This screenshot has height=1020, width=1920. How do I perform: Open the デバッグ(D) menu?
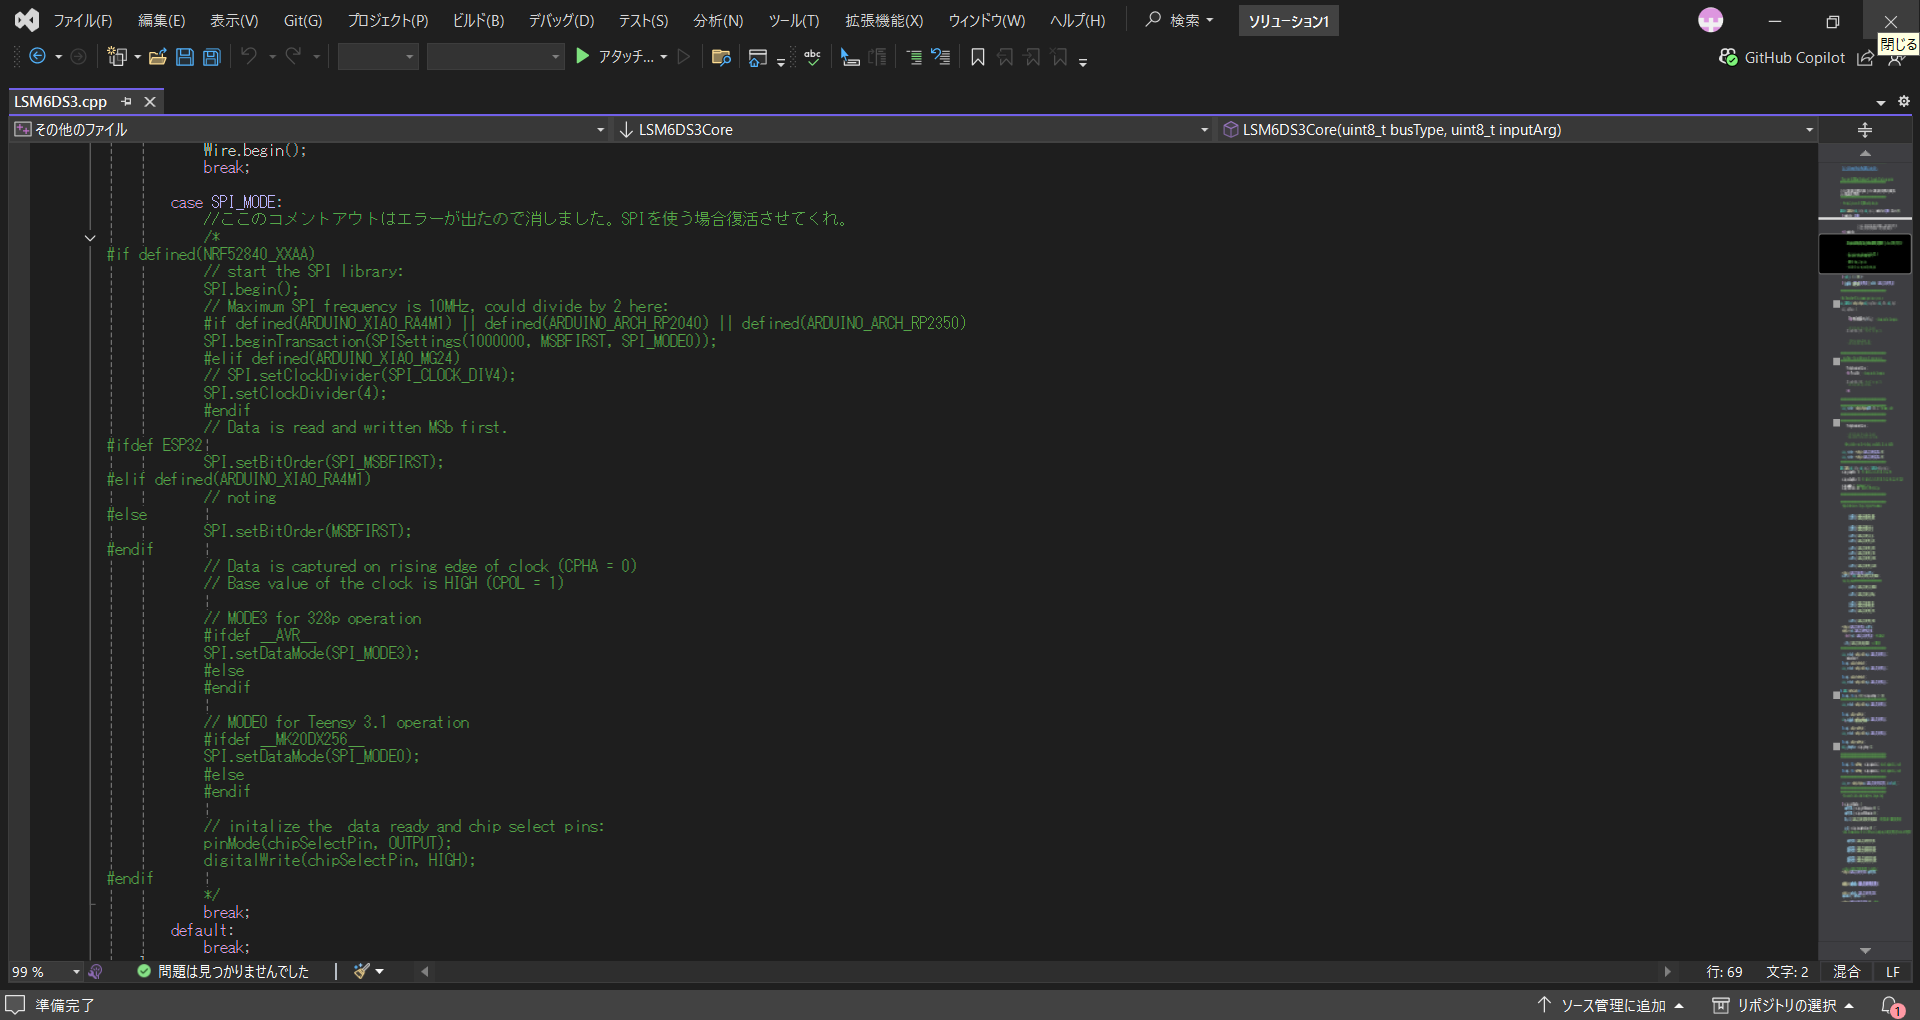tap(561, 21)
